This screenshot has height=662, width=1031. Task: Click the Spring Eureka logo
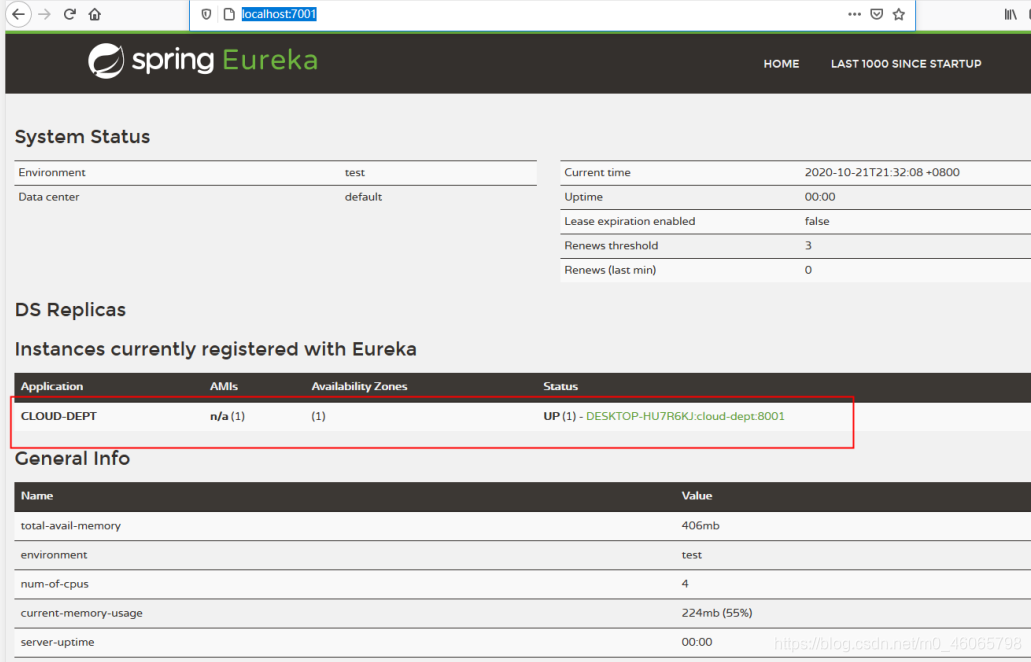tap(203, 60)
